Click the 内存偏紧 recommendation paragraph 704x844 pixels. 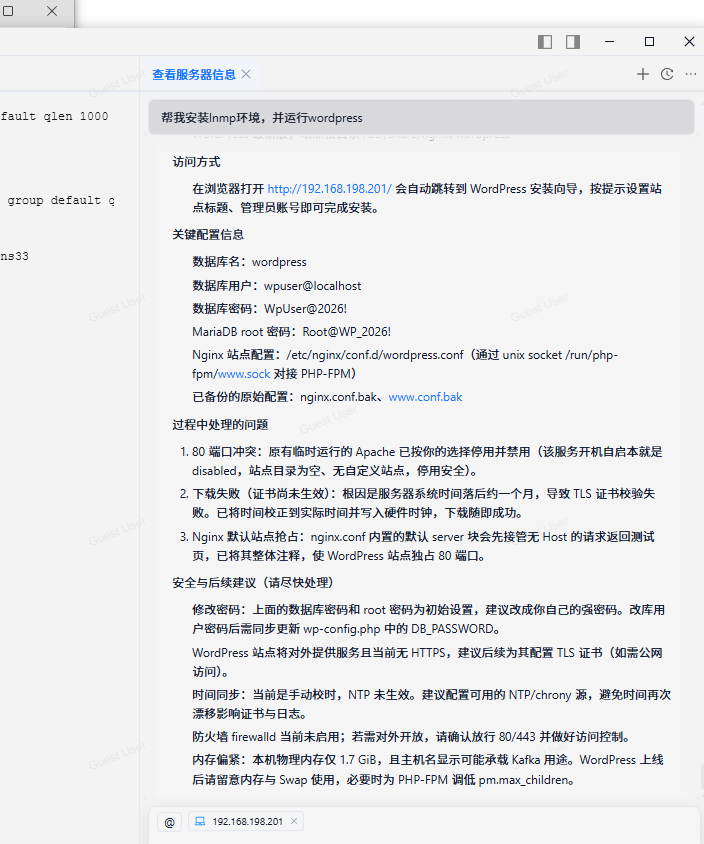pyautogui.click(x=428, y=770)
